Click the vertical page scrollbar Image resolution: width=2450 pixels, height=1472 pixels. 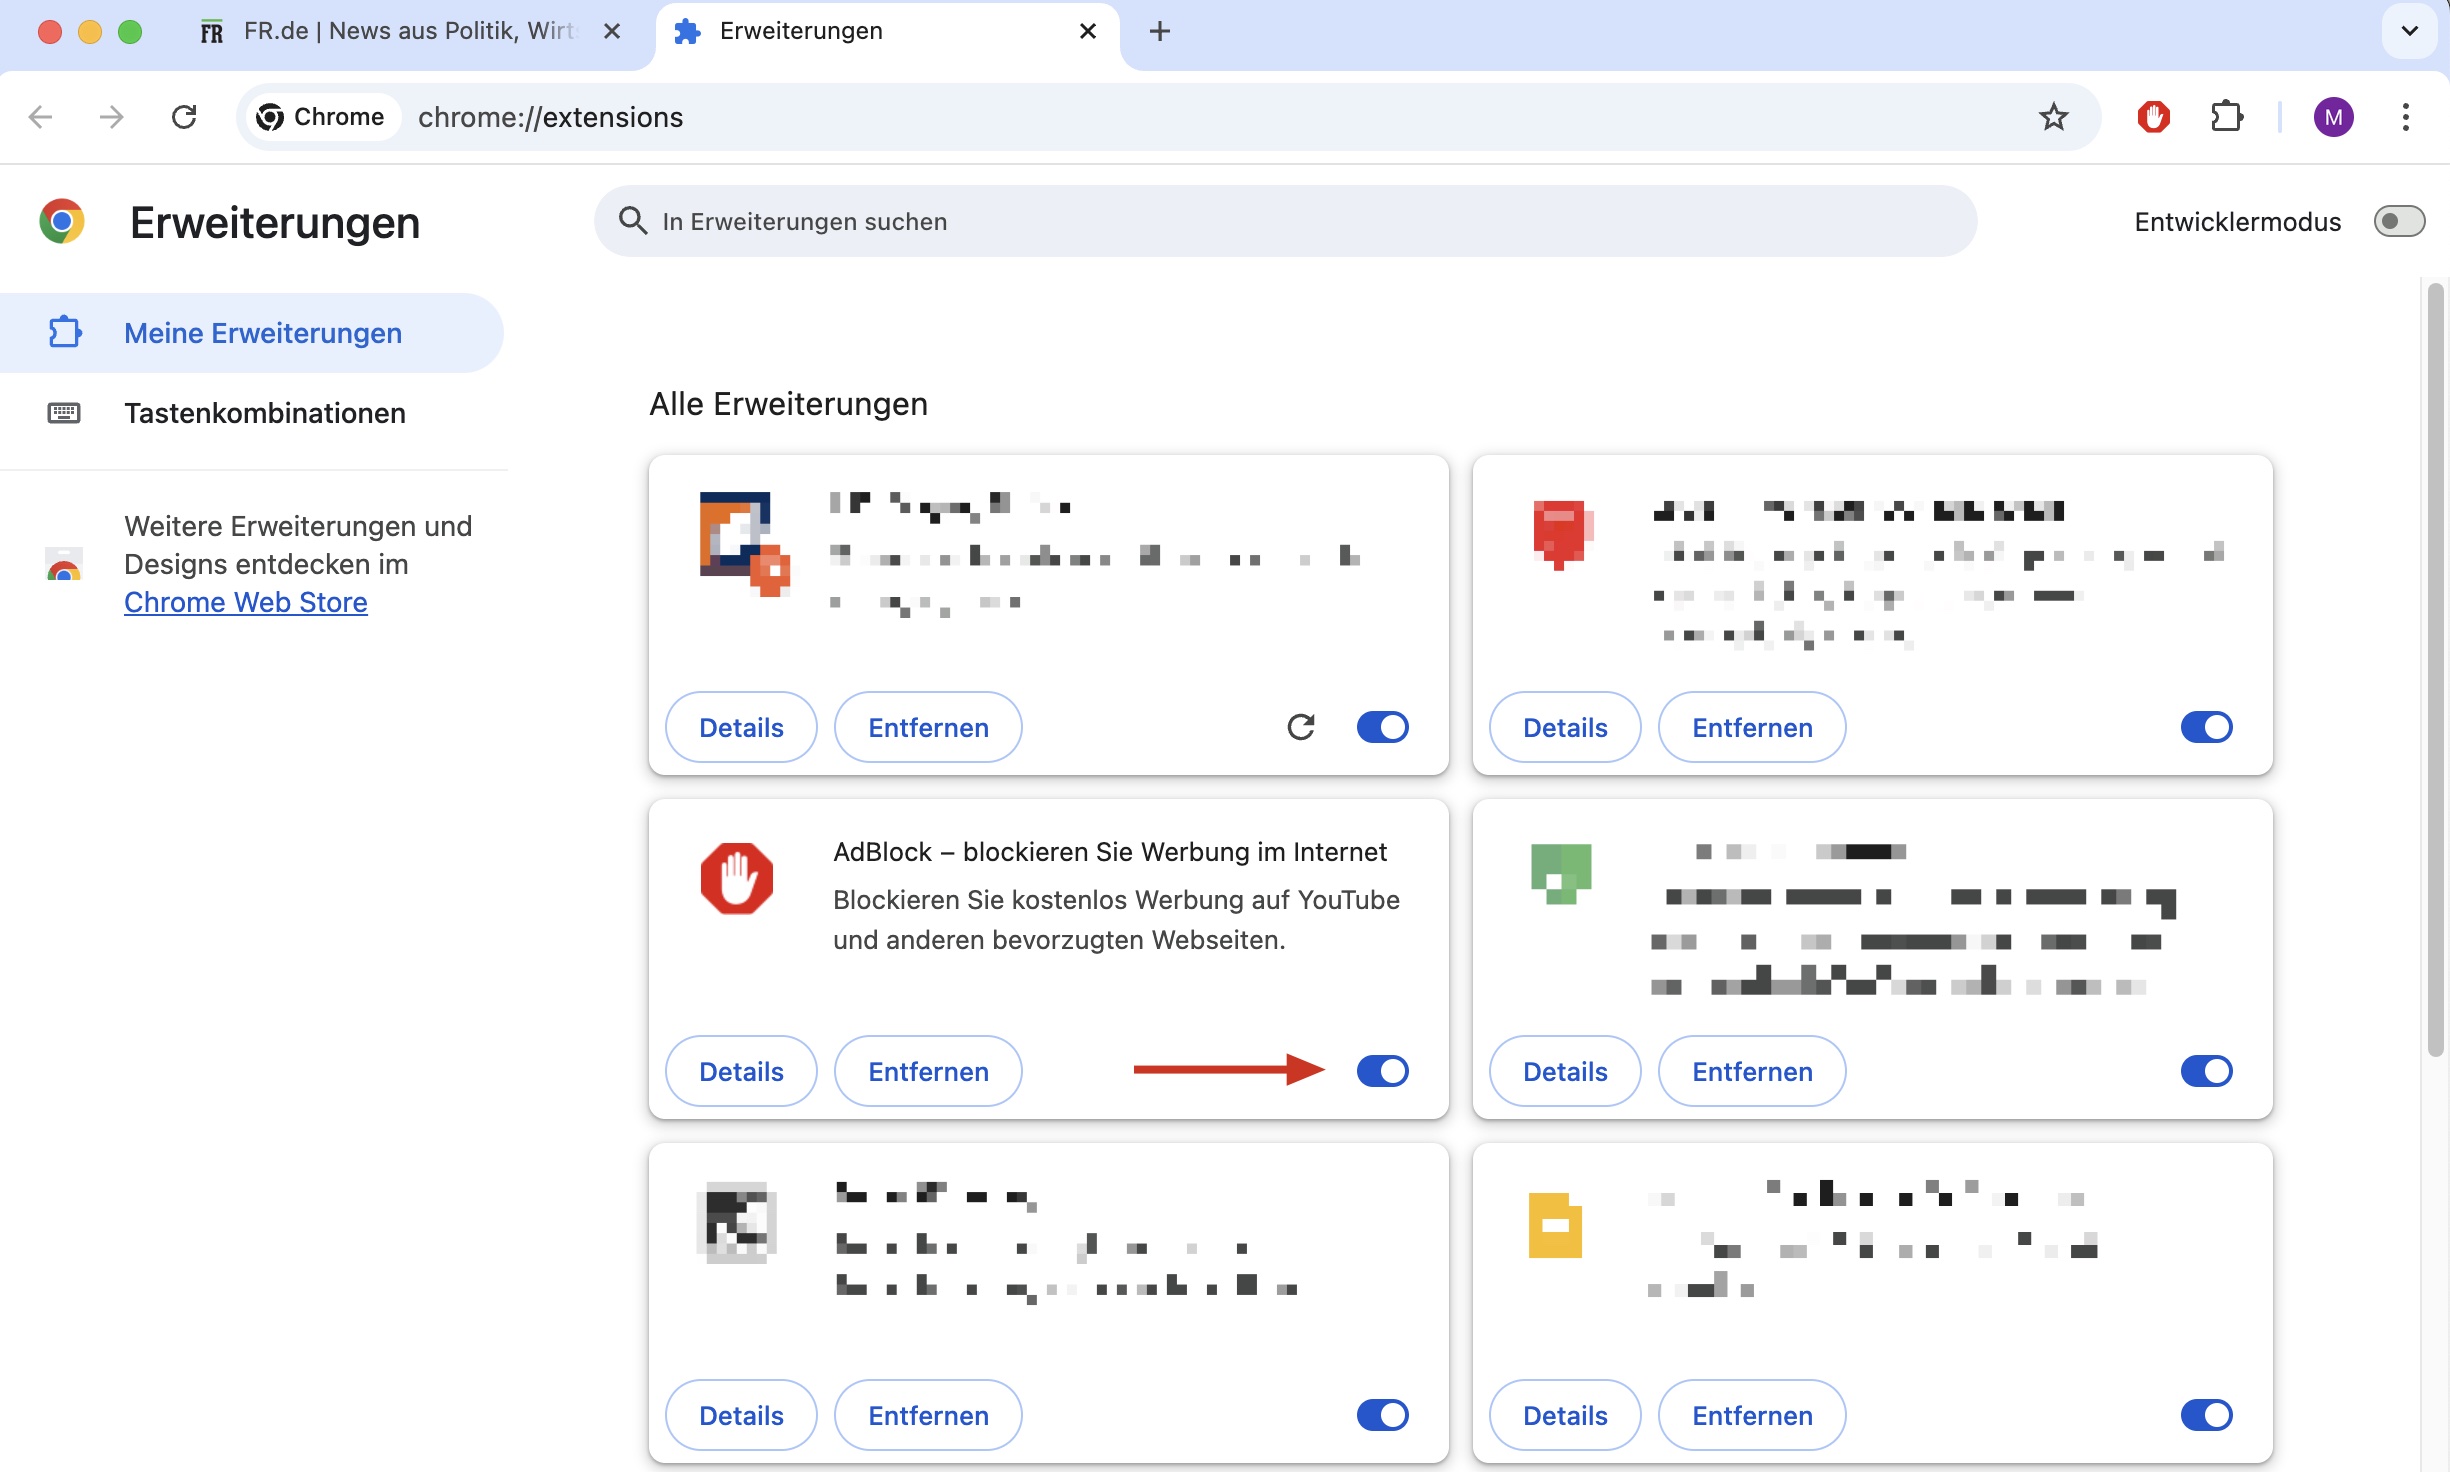tap(2435, 670)
